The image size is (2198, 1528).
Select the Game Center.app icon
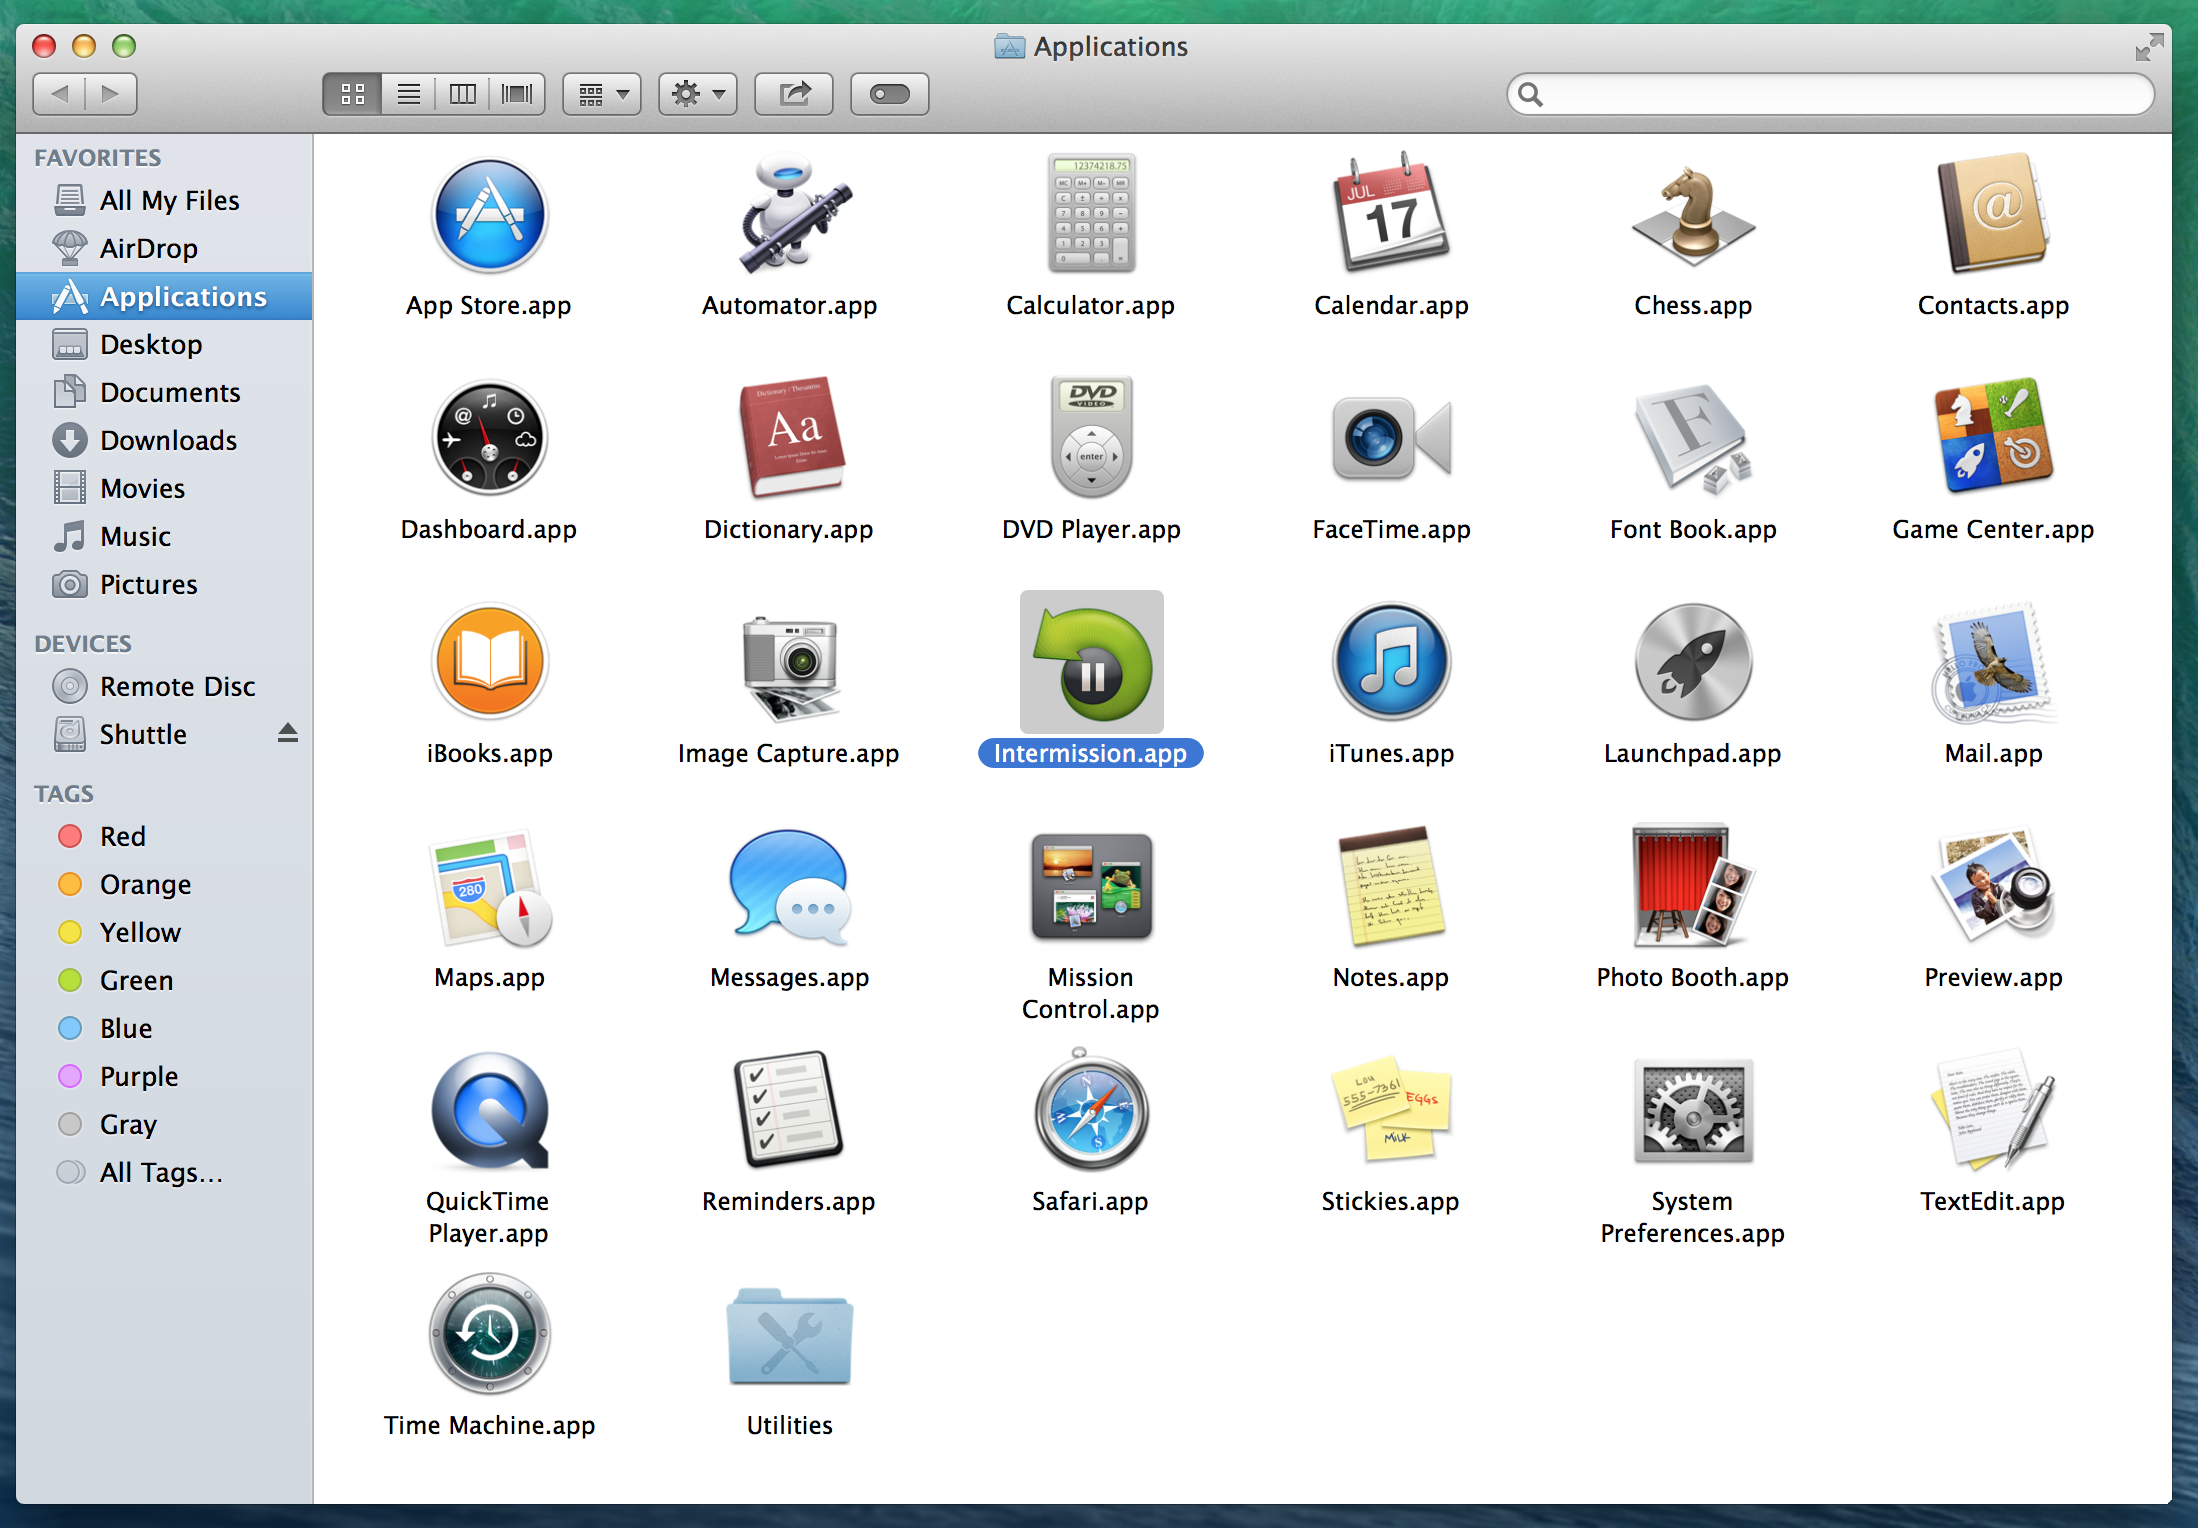[x=1993, y=436]
